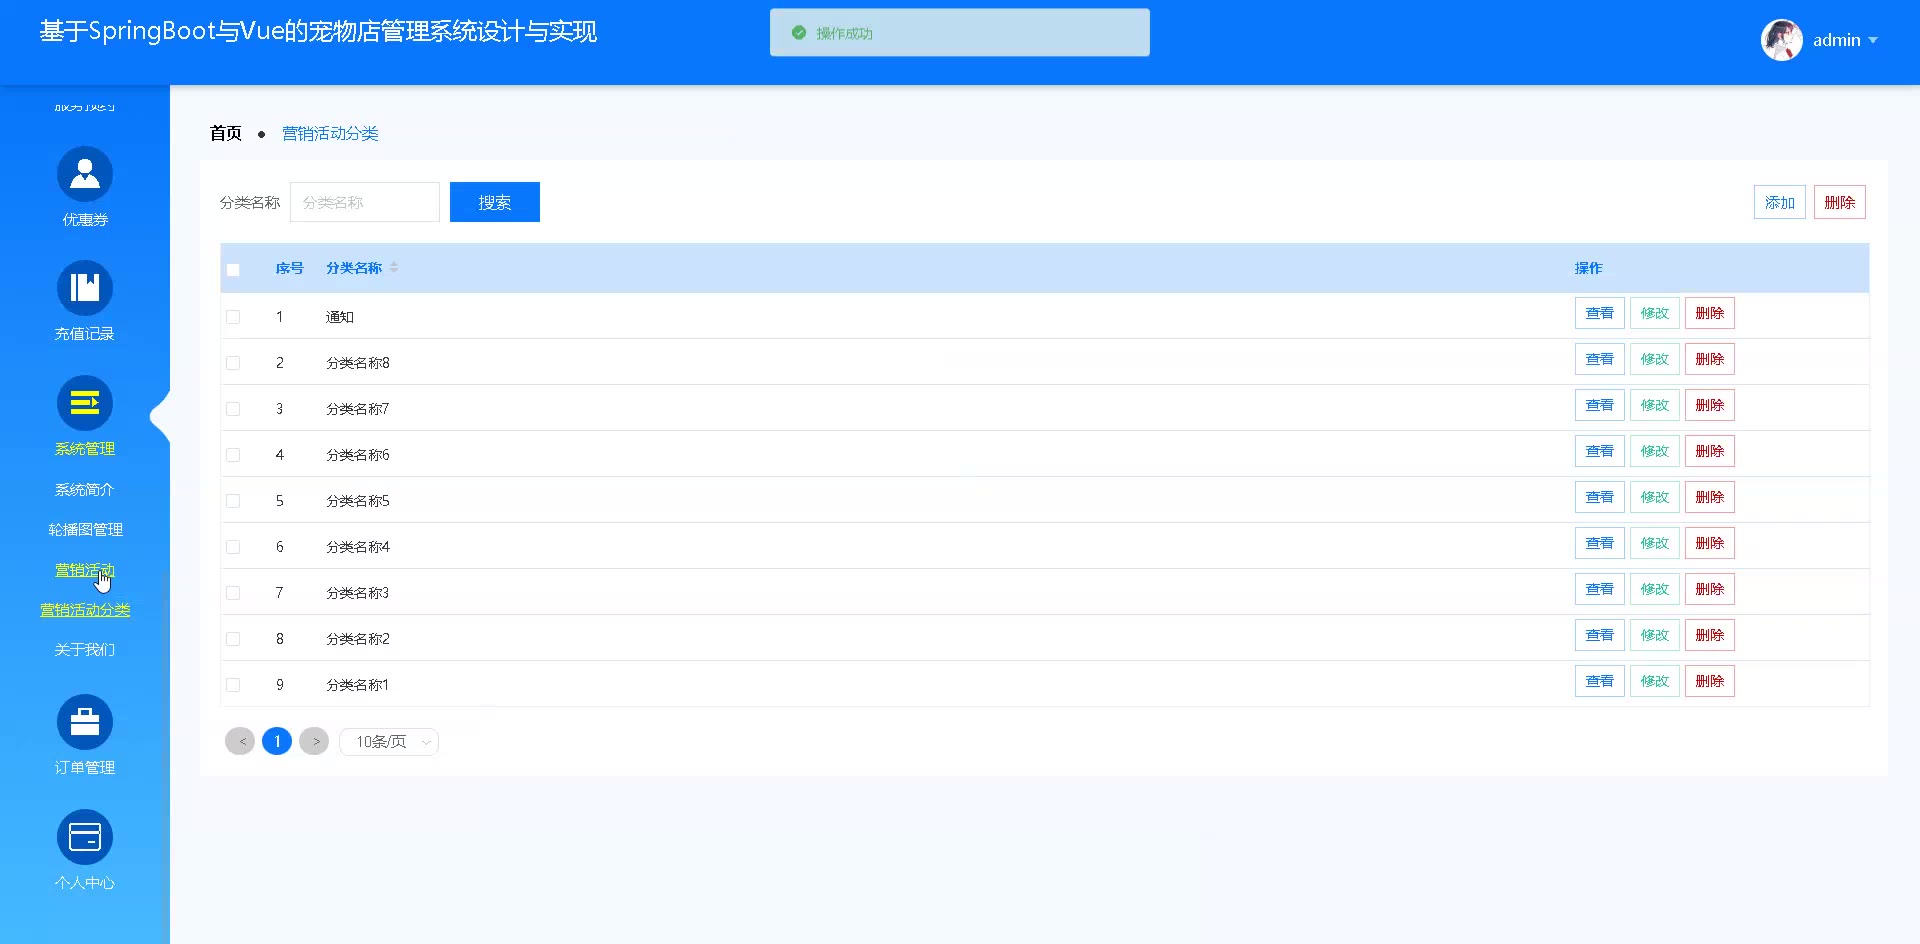Click the admin avatar picture
The width and height of the screenshot is (1920, 944).
[1782, 40]
